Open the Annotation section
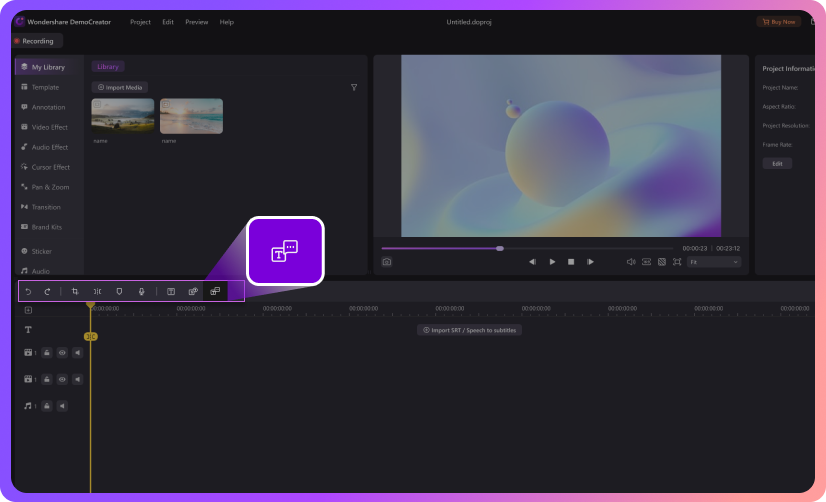Screen dimensions: 826x502 [x=48, y=107]
